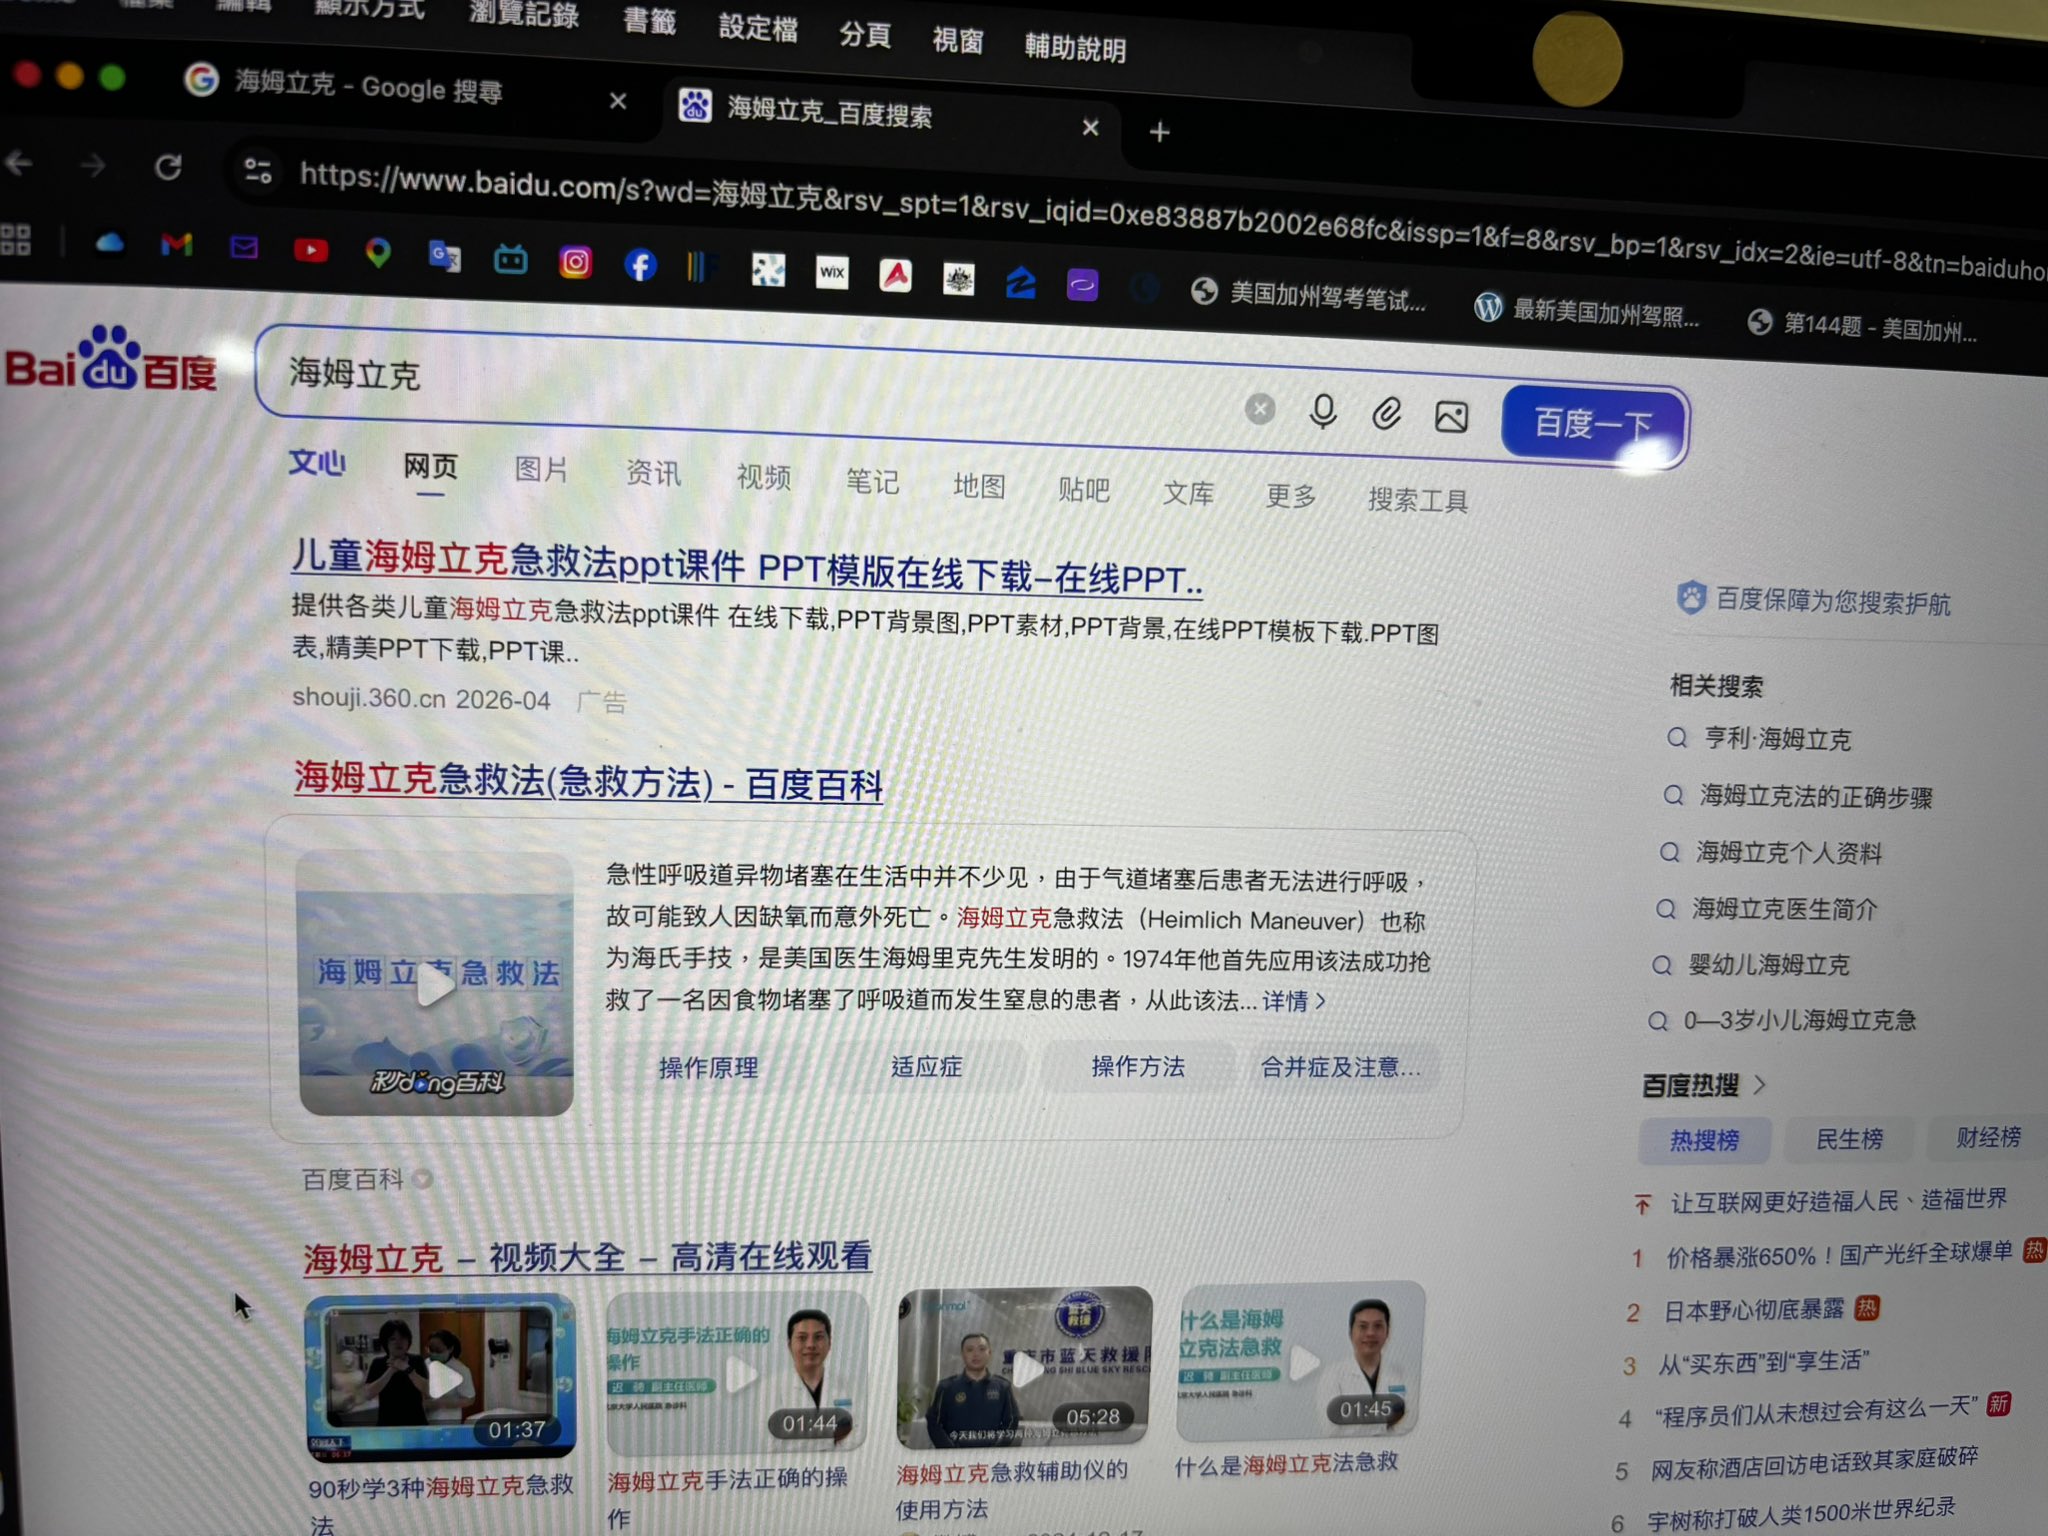Expand the 百度热搜 chevron arrow
Viewport: 2048px width, 1536px height.
[1761, 1085]
